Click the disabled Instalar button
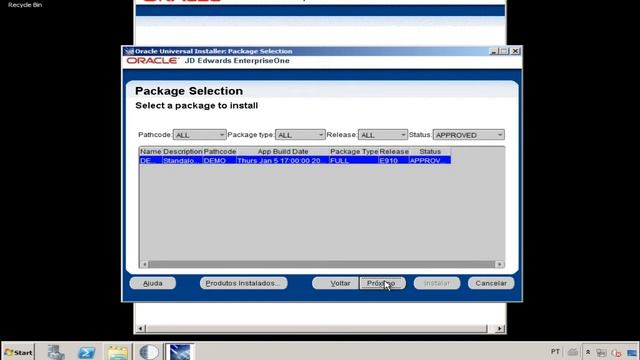Screen dimensions: 640x360 (x=437, y=283)
